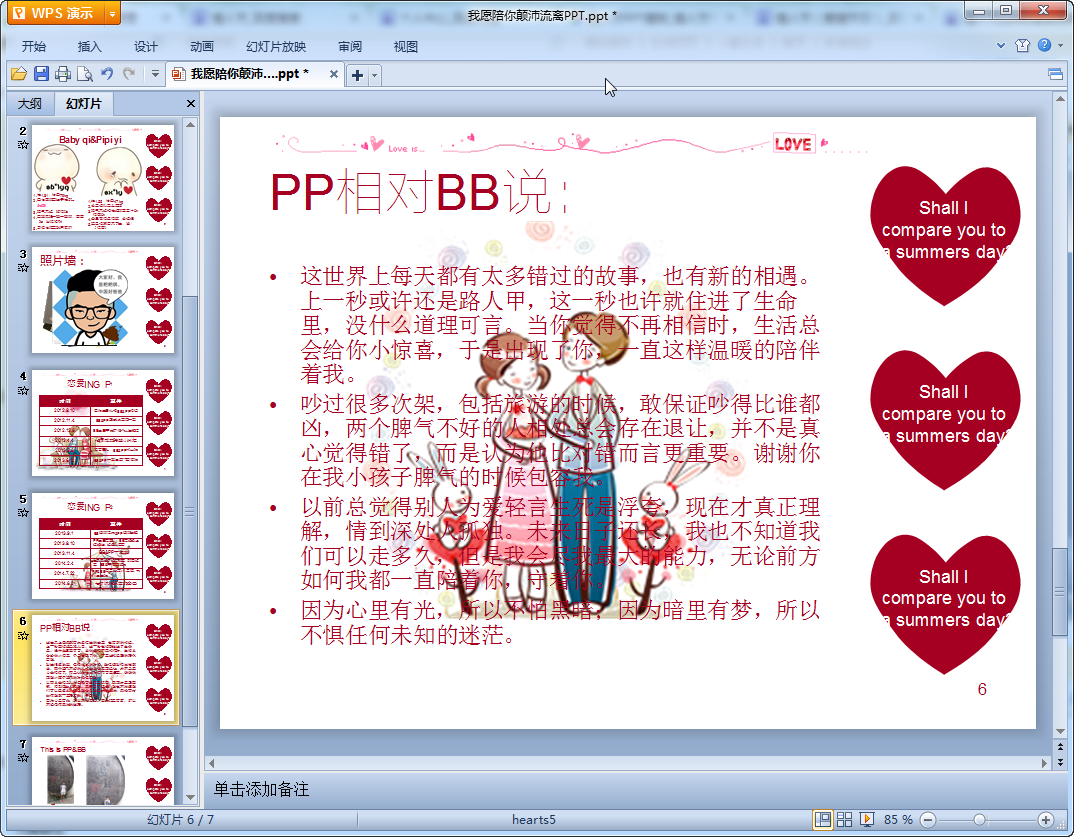
Task: Switch to the 动画 tab
Action: [202, 47]
